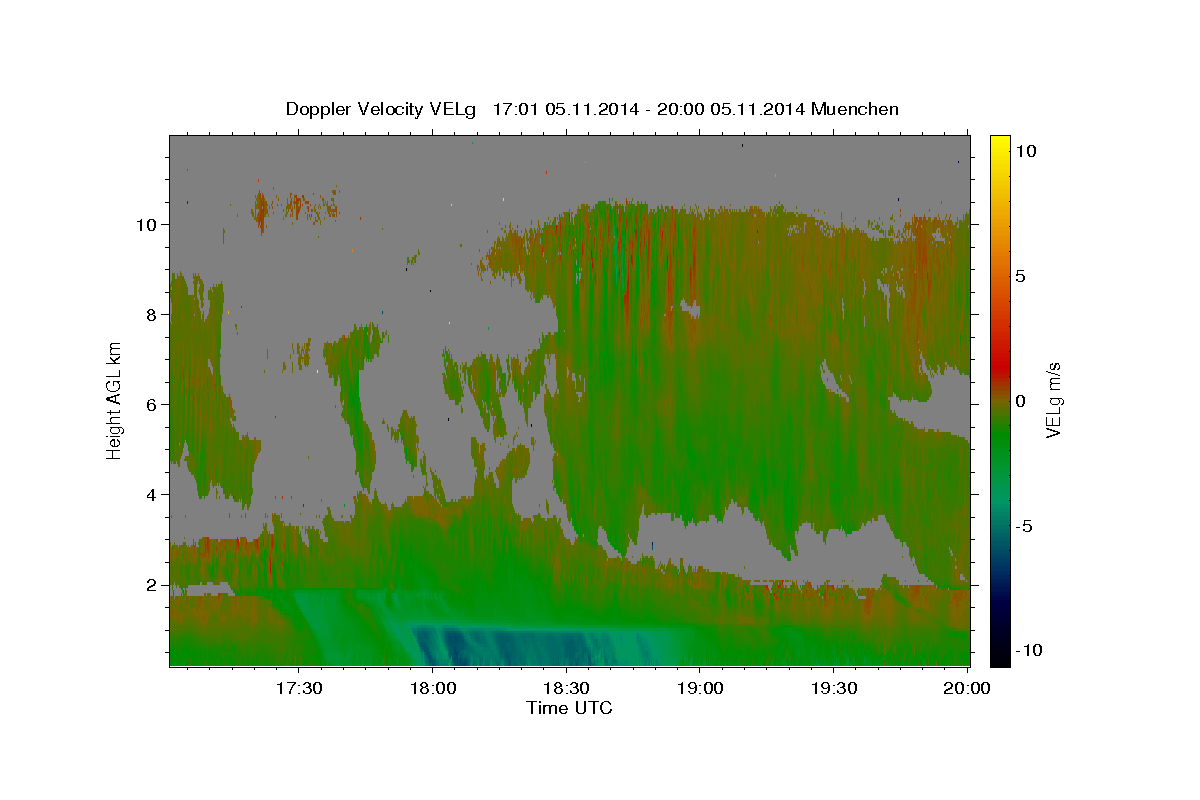1200x800 pixels.
Task: Select the 'Muenchen' location text in title
Action: point(855,109)
